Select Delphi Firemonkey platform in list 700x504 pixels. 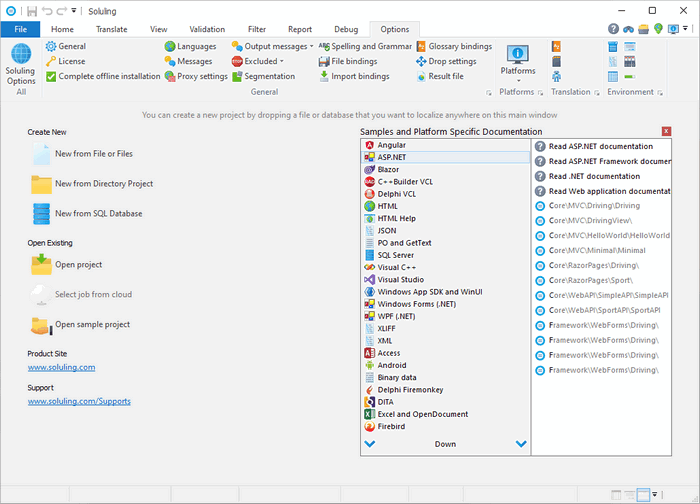click(x=410, y=389)
